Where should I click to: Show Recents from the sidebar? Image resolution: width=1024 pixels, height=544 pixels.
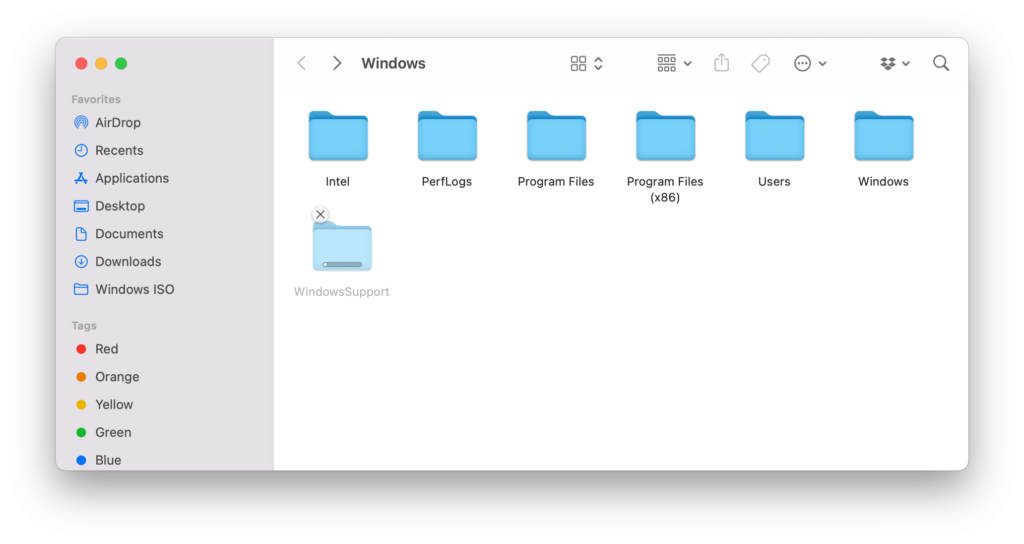[x=108, y=150]
